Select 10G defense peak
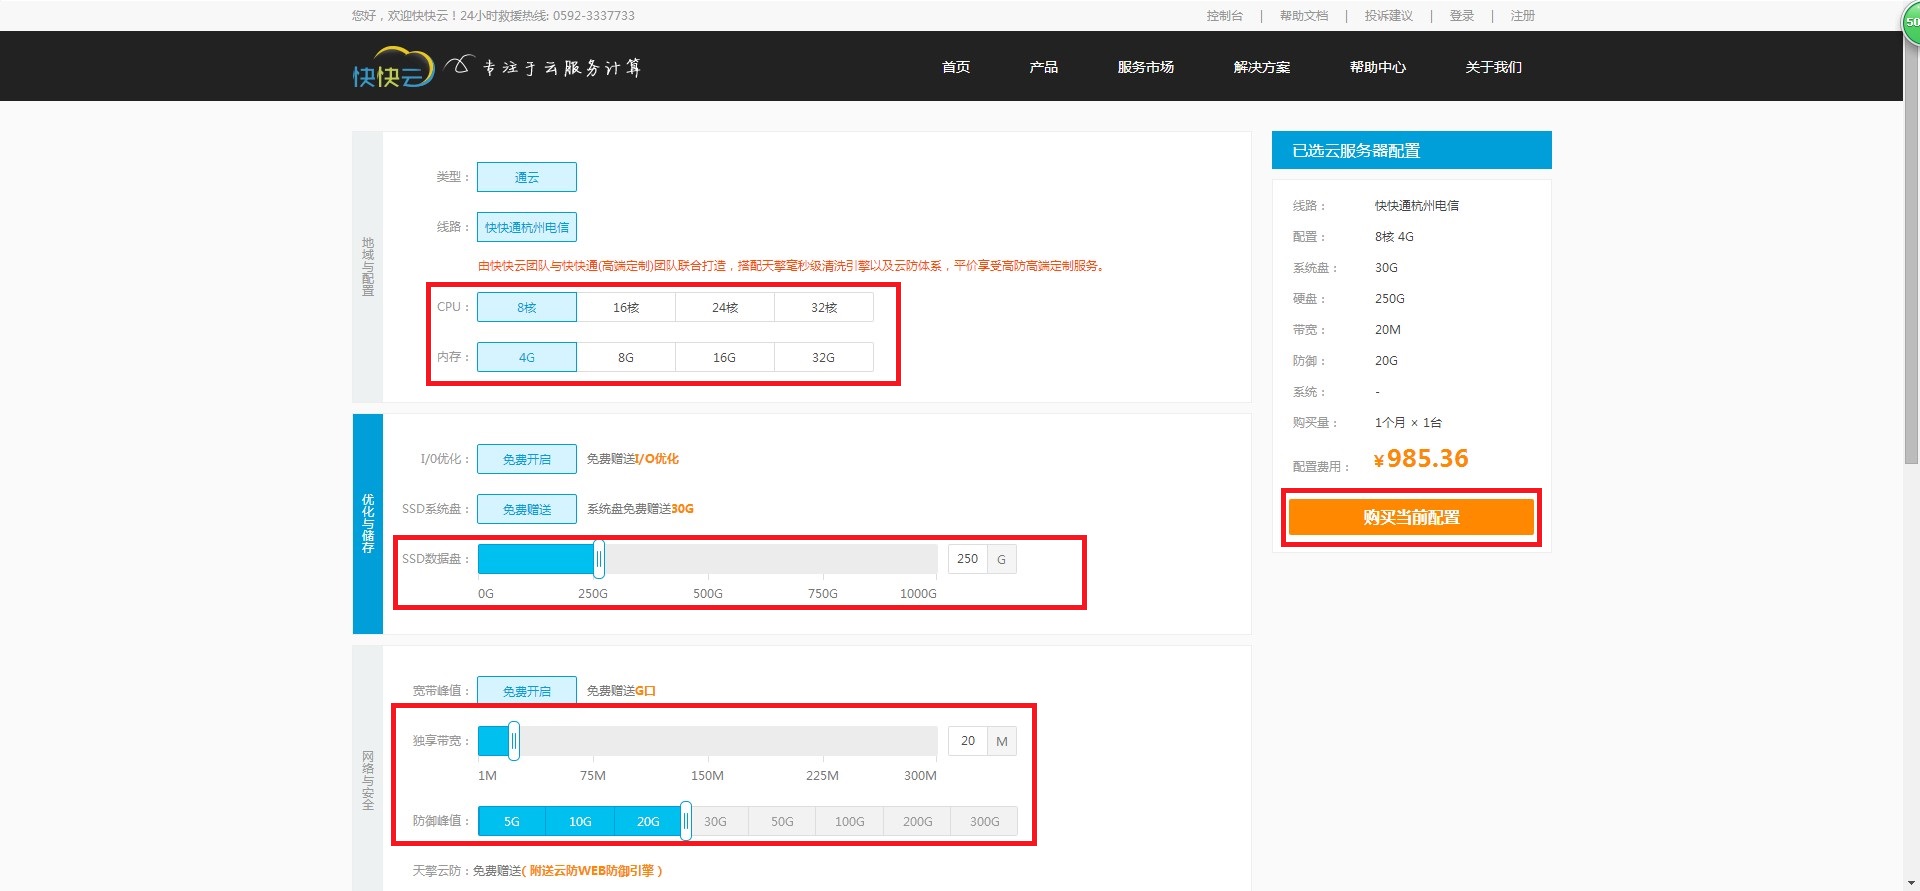The width and height of the screenshot is (1920, 891). [580, 821]
